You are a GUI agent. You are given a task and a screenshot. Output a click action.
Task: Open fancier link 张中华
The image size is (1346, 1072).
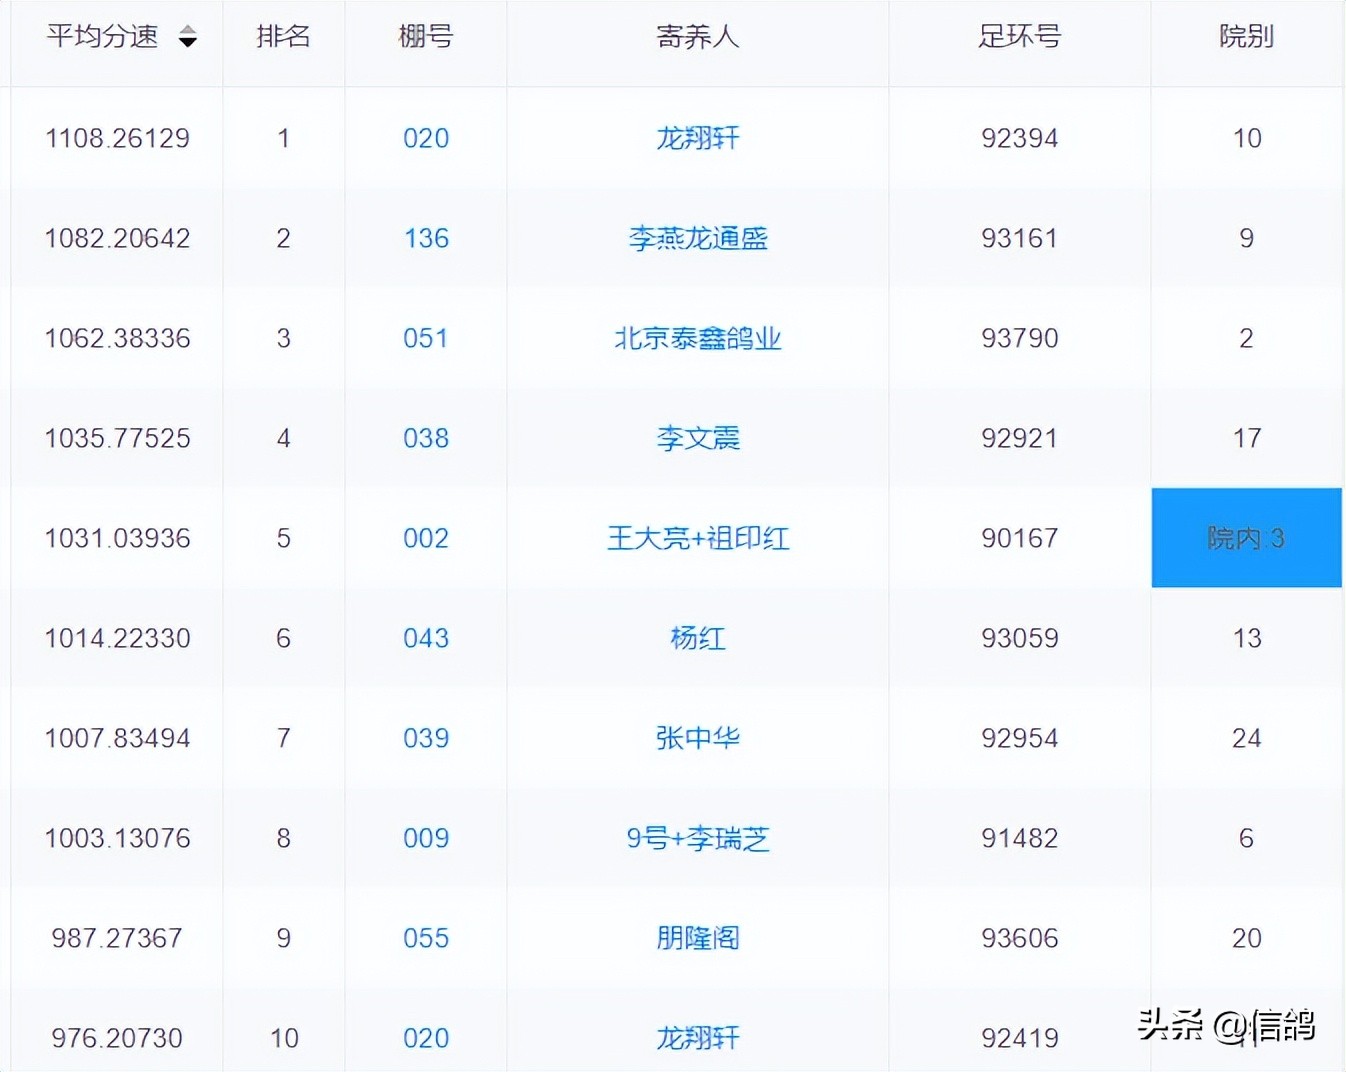point(697,738)
